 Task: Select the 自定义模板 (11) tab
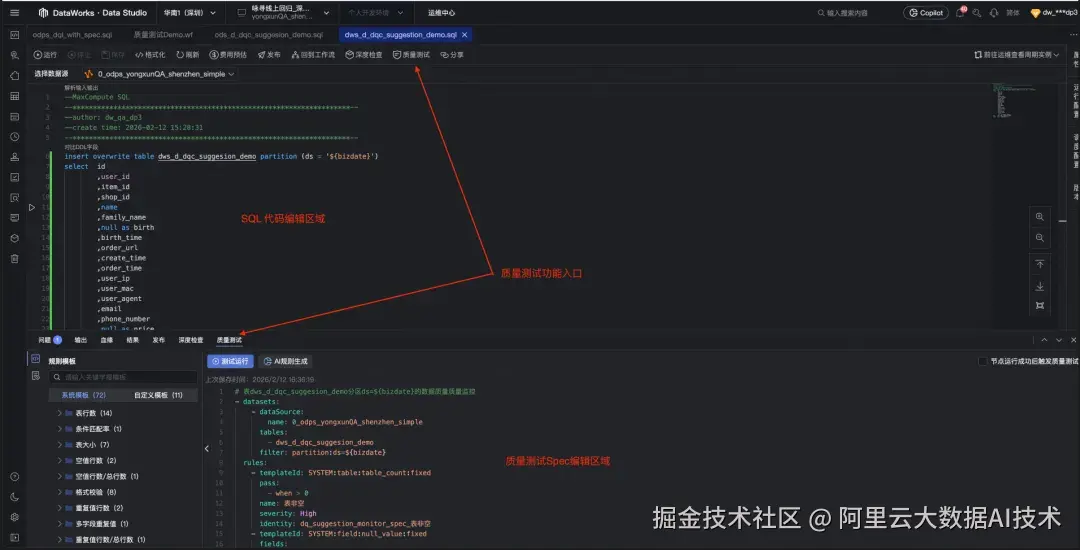point(158,395)
